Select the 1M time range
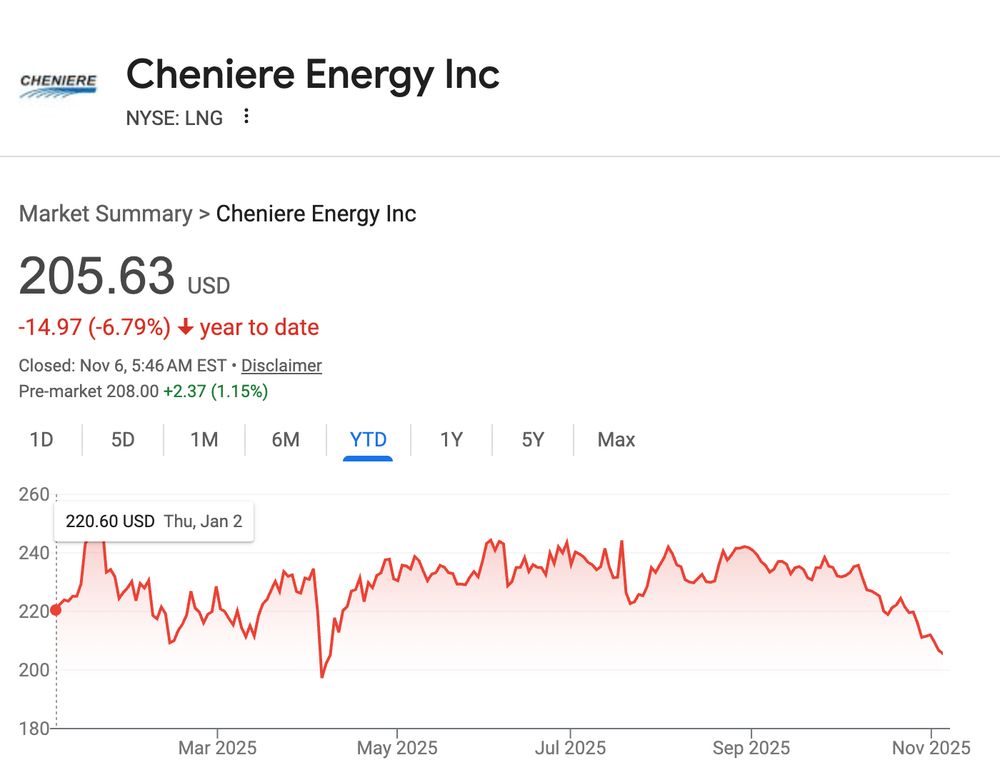1000x780 pixels. point(204,439)
